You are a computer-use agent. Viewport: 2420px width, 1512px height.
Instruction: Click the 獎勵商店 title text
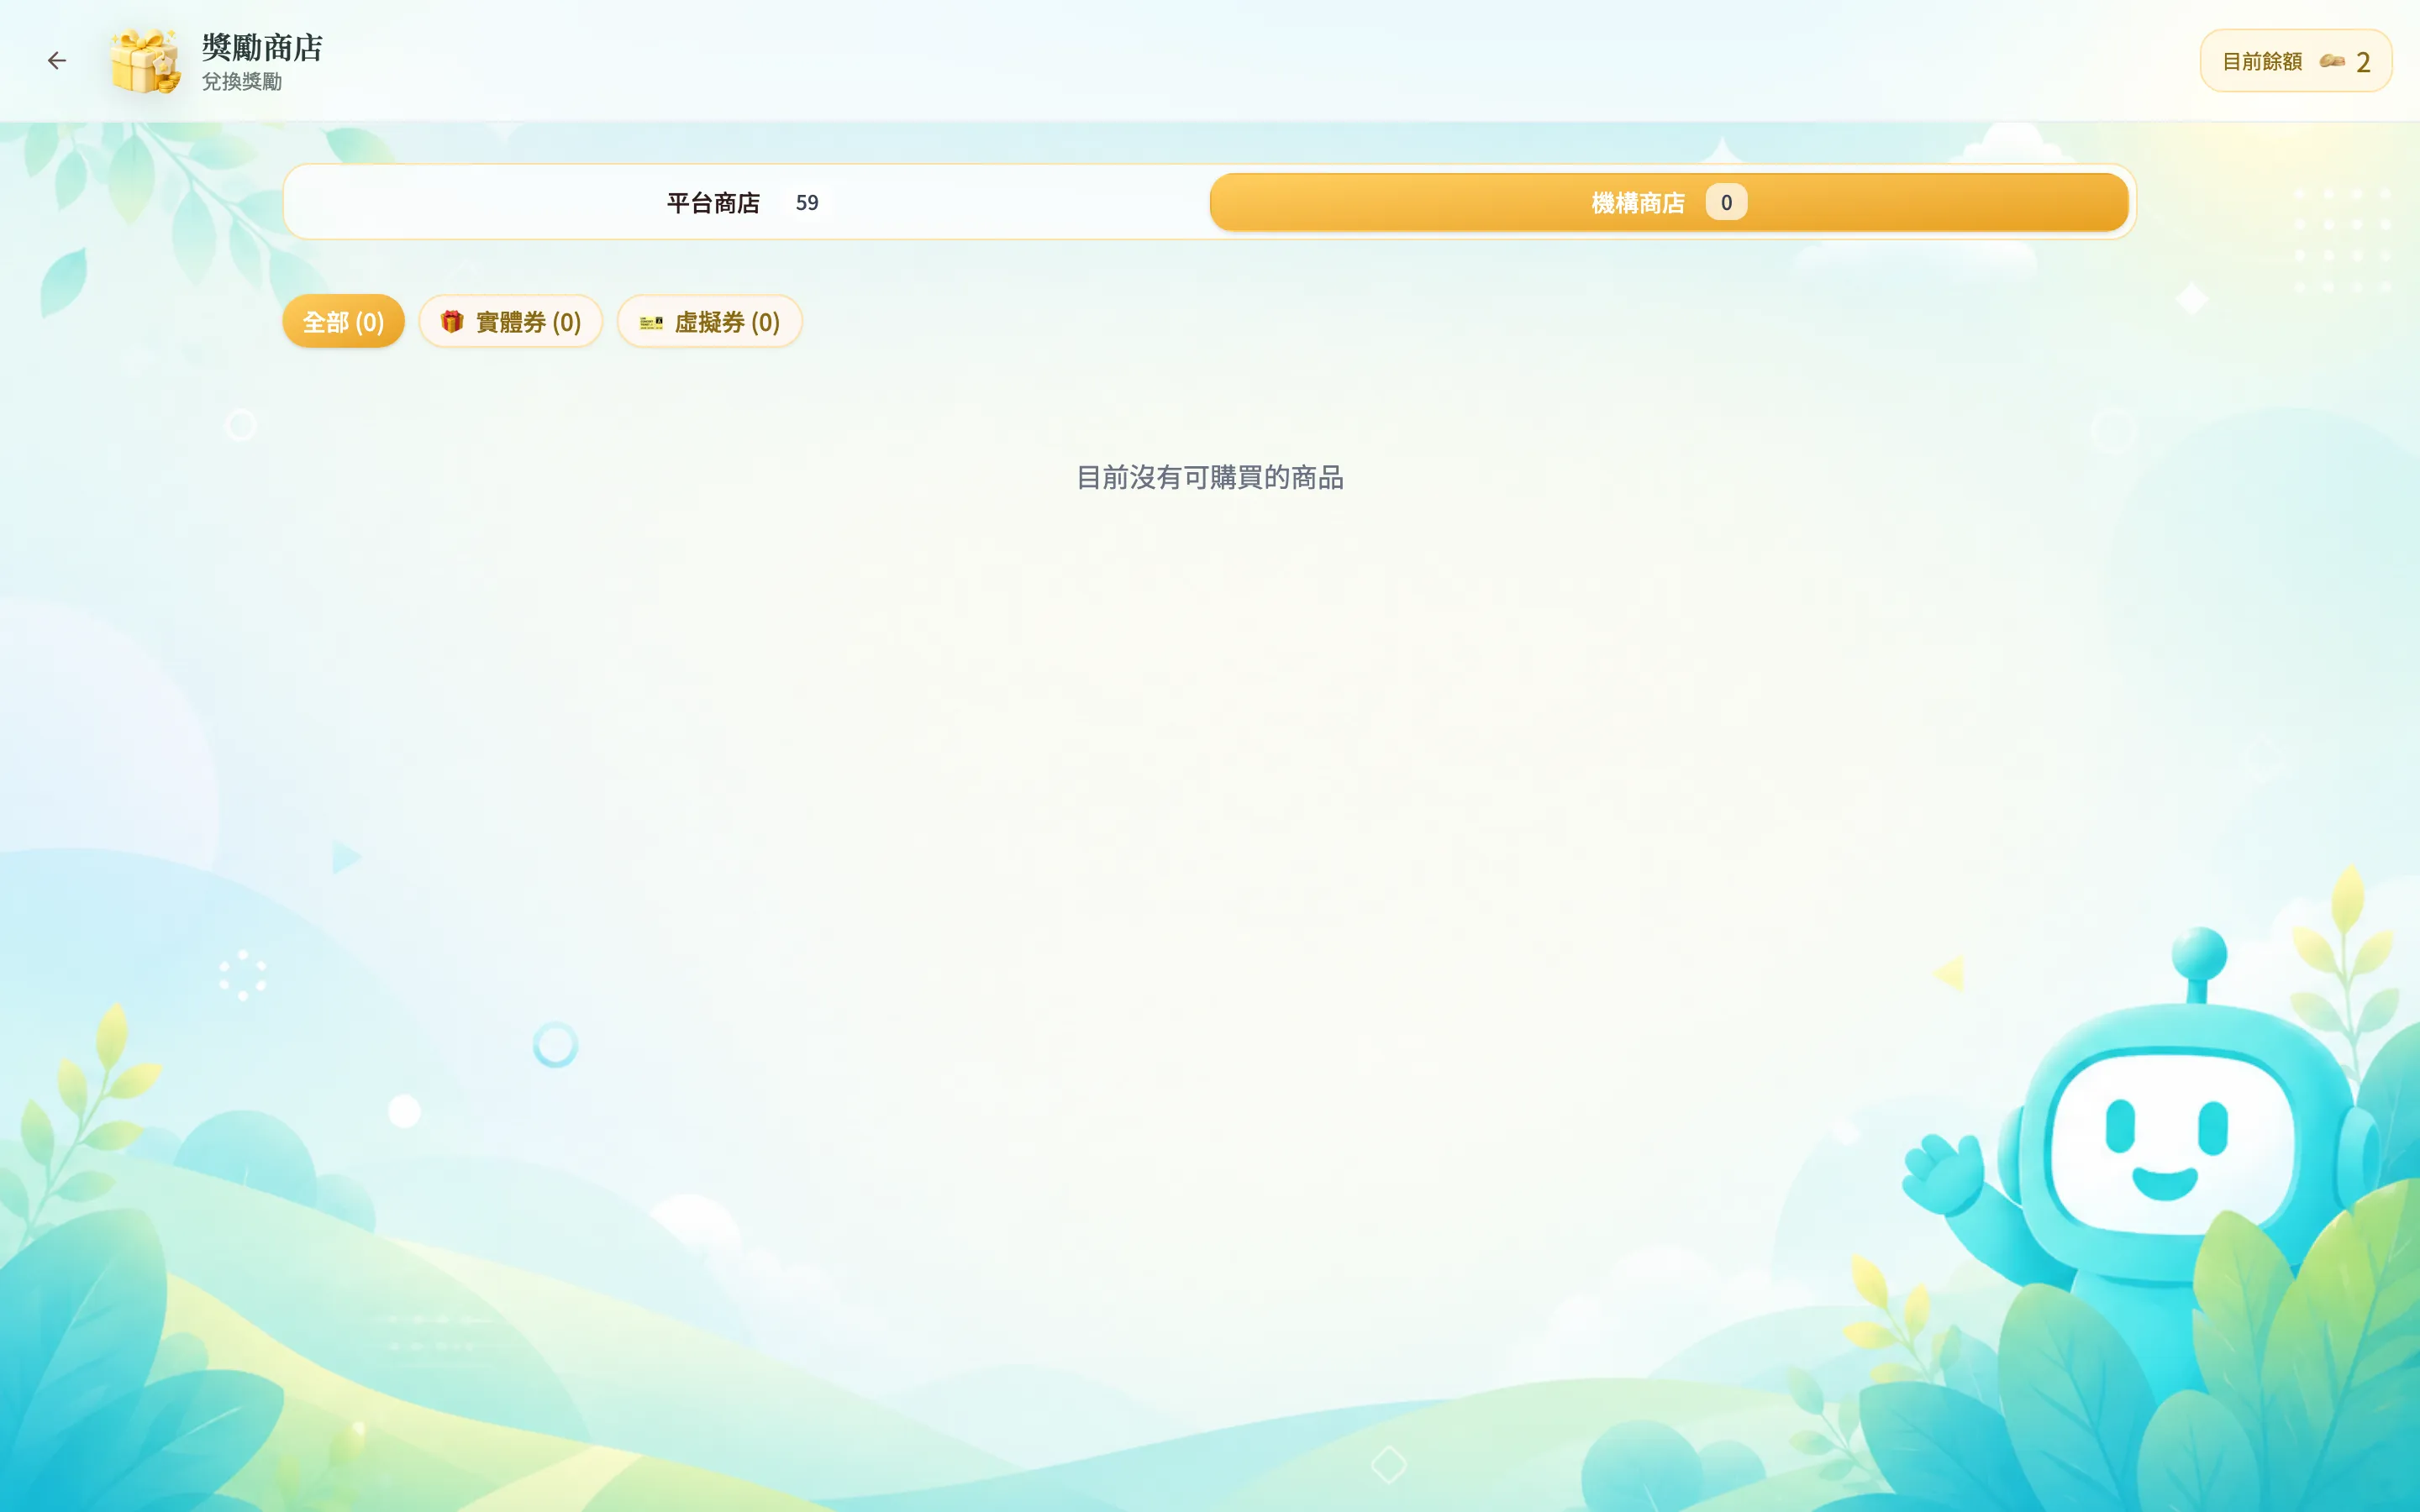coord(262,47)
